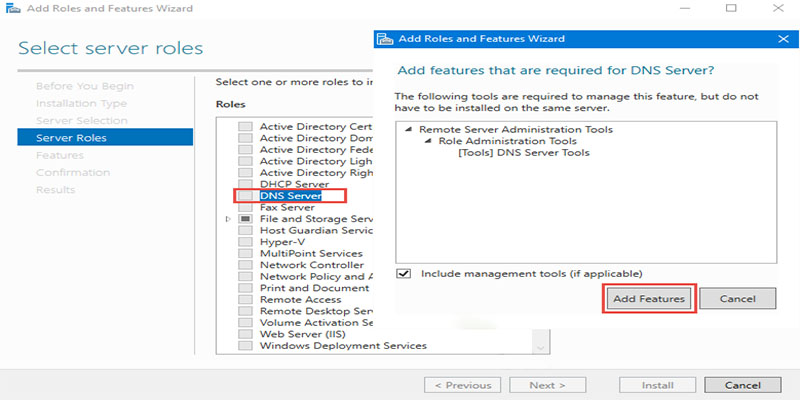
Task: Click the roles list scroll down arrow
Action: (x=541, y=348)
